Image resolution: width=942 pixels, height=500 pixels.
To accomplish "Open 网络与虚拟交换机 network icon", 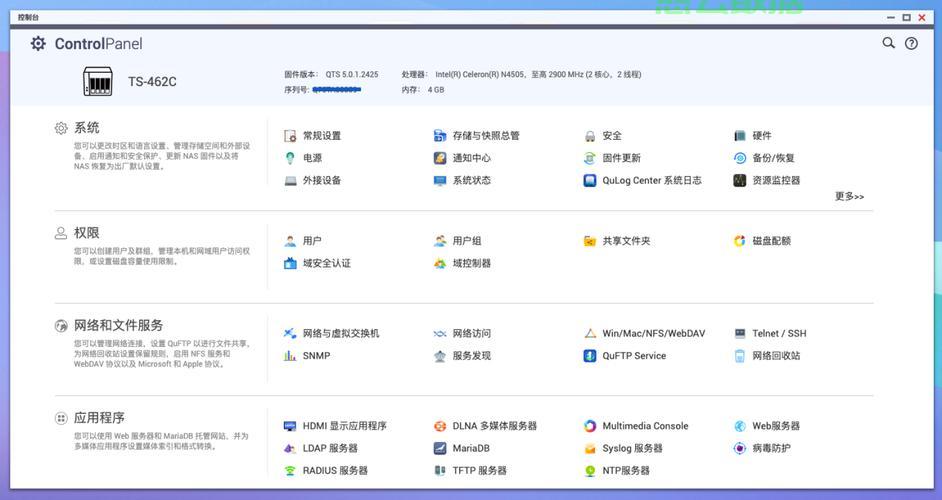I will coord(290,334).
